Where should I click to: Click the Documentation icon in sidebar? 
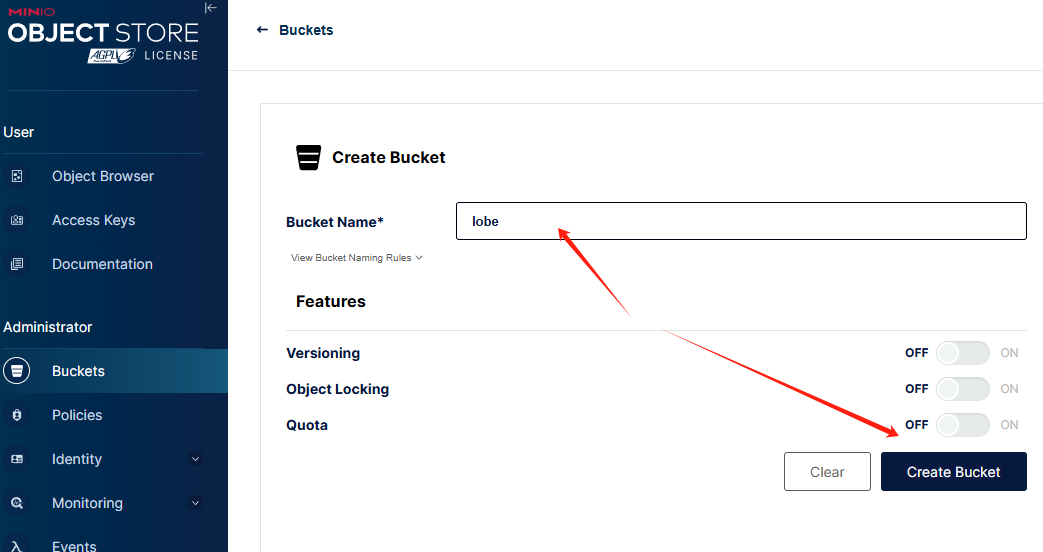[x=17, y=264]
